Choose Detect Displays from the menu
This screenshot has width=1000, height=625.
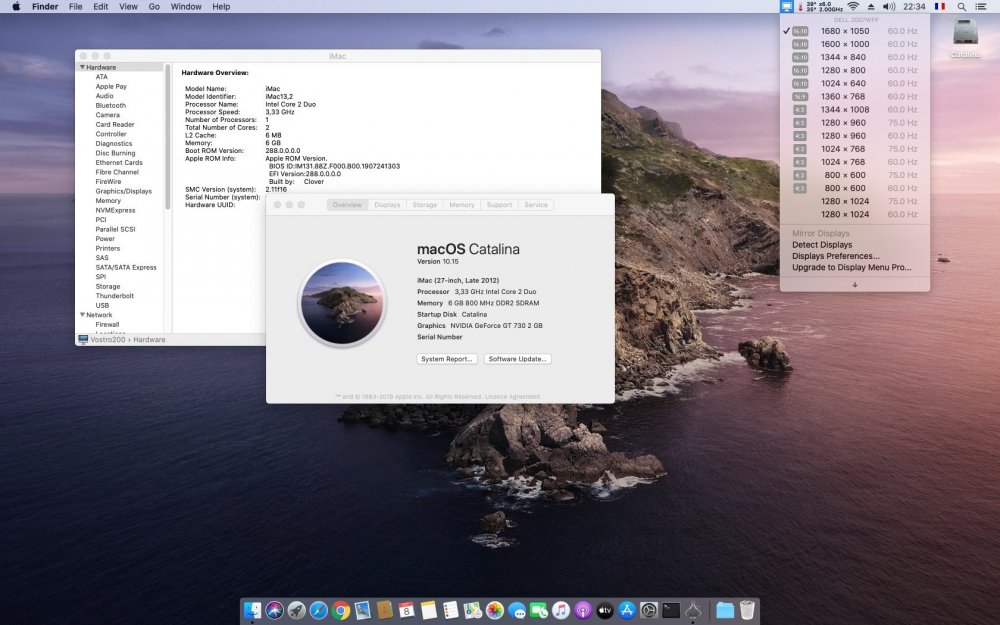(x=822, y=245)
